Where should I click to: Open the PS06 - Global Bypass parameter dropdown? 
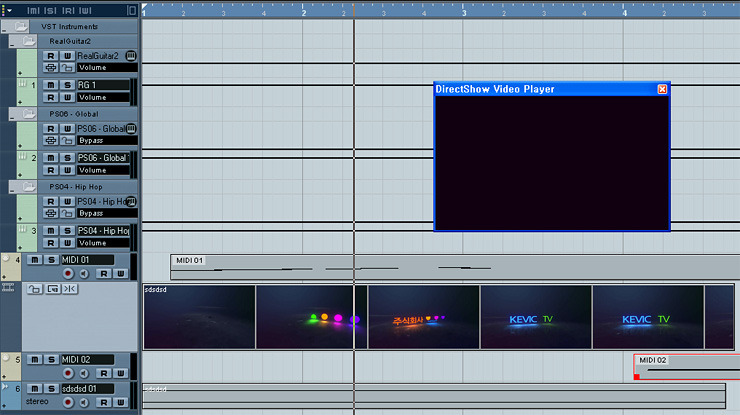107,140
